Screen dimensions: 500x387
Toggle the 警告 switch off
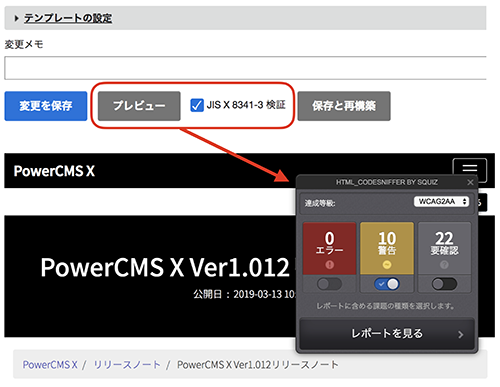[x=387, y=284]
